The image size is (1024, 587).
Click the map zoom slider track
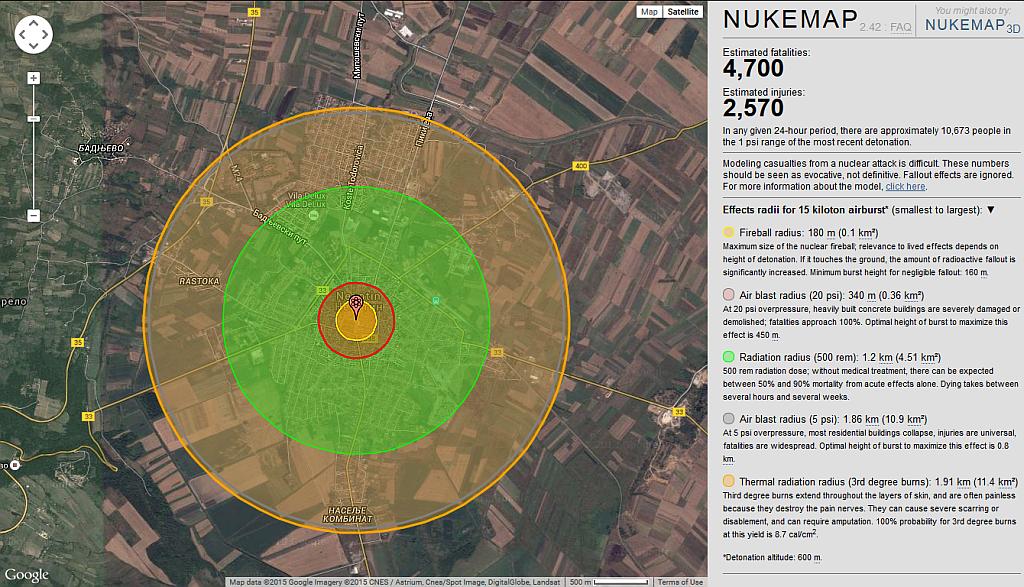click(x=34, y=160)
